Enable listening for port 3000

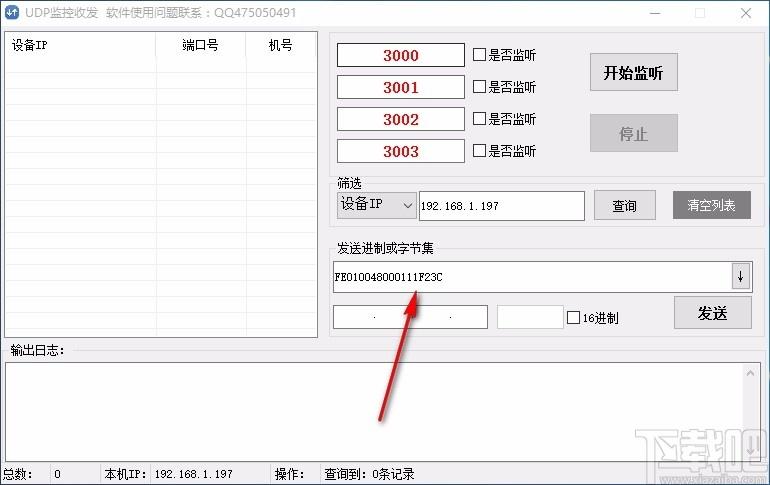(479, 54)
